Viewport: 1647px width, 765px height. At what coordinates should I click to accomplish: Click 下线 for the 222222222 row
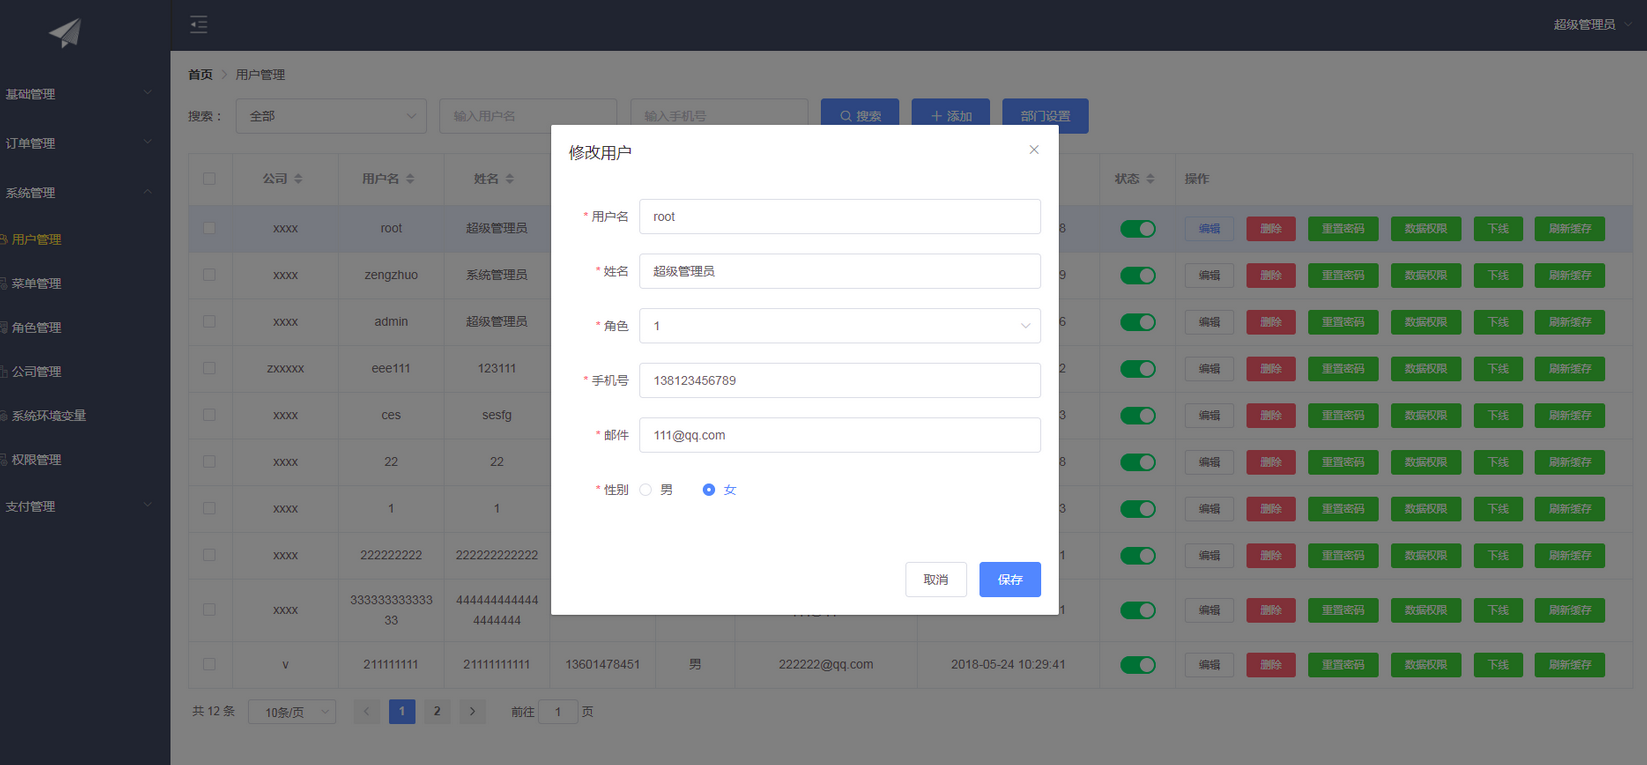1498,556
